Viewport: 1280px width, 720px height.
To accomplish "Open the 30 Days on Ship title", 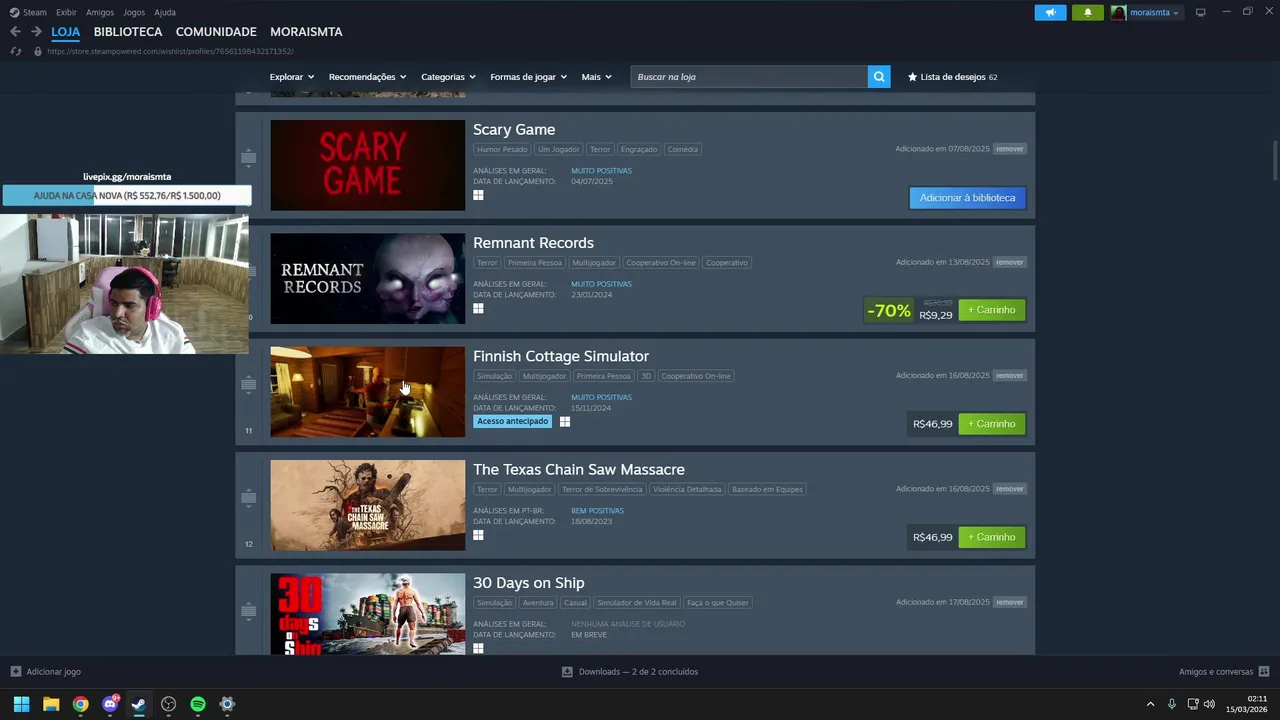I will [528, 583].
